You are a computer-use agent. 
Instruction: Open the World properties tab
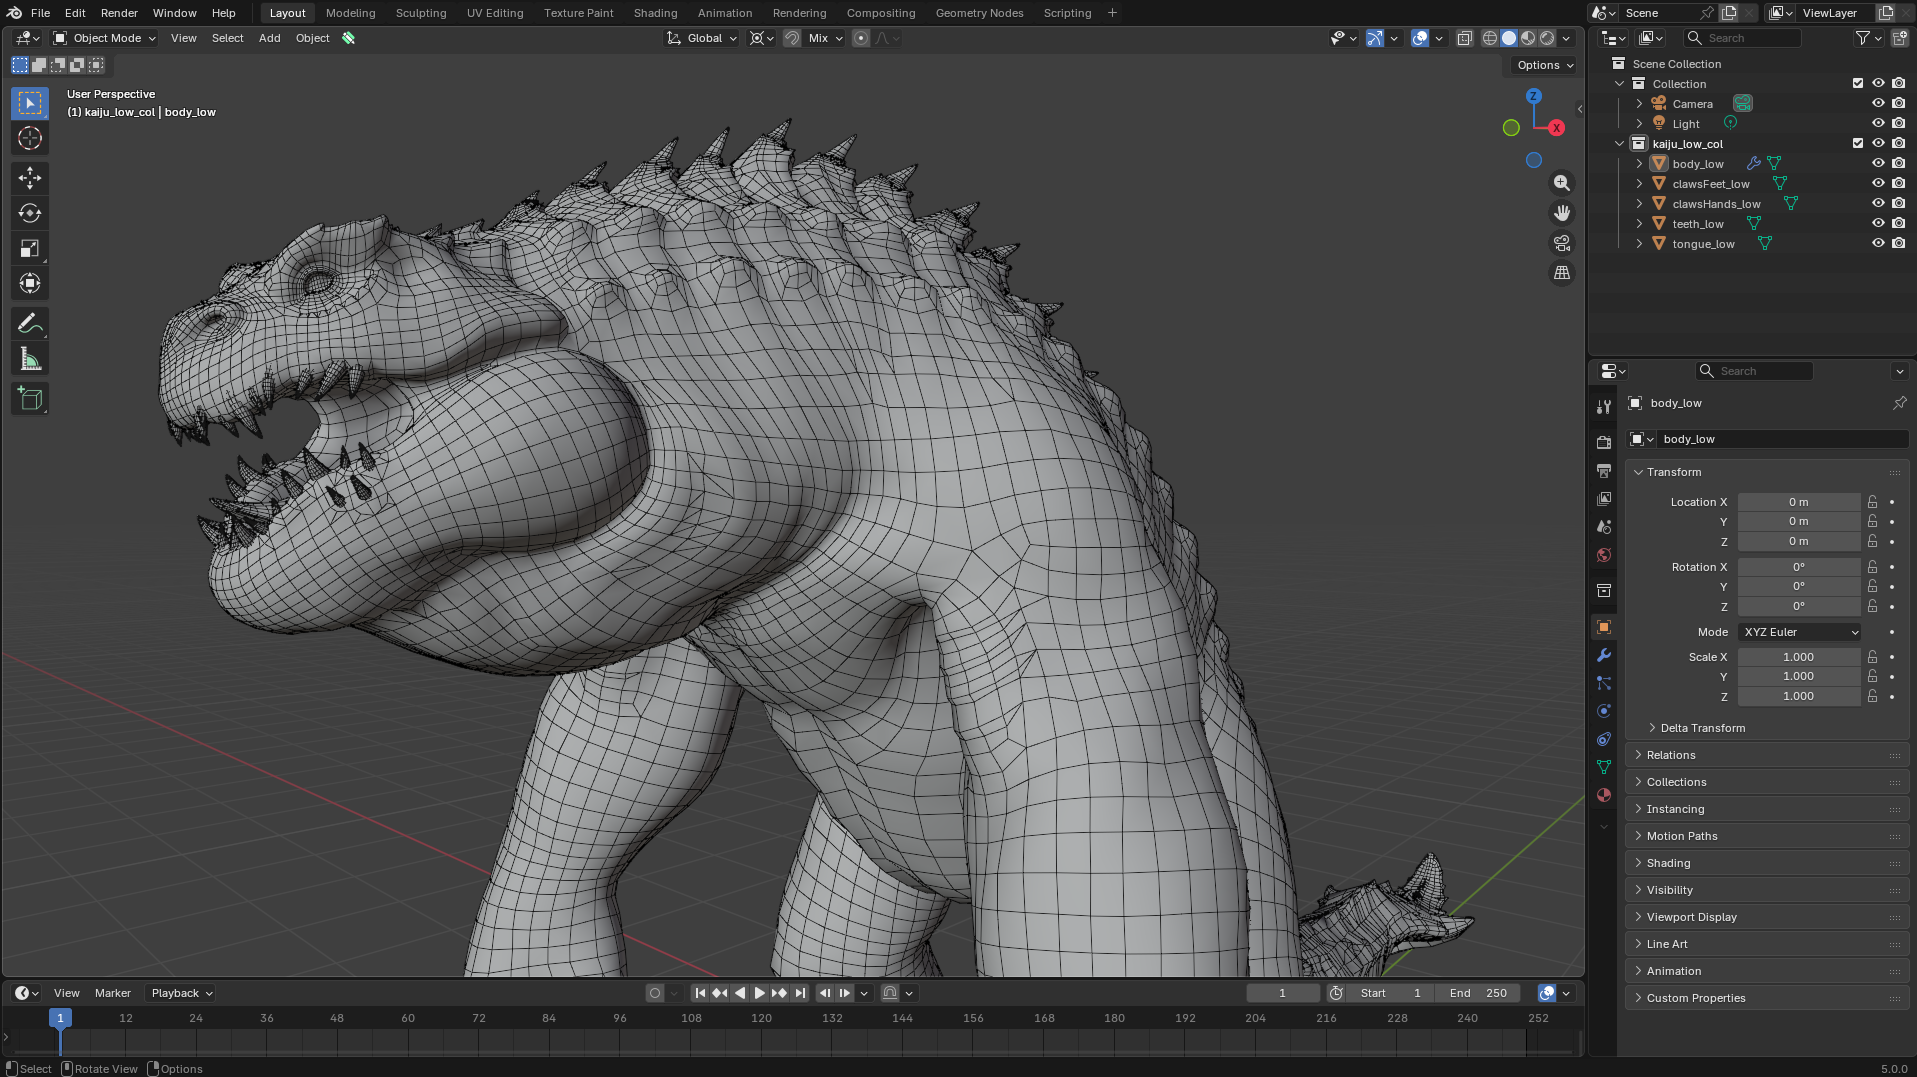point(1604,554)
